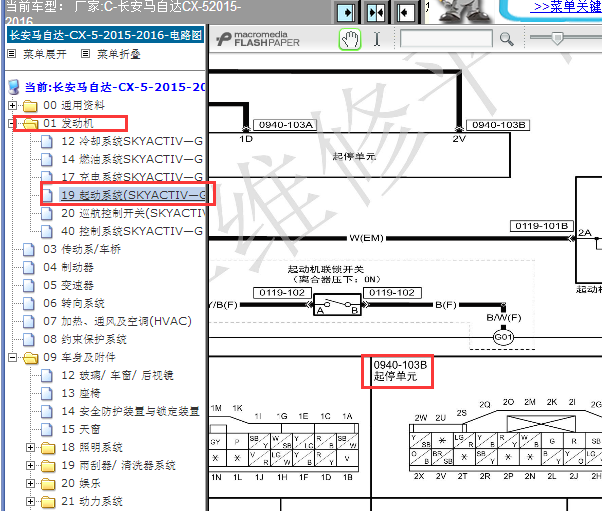
Task: Click the 起动机联锁开关 switch symbol
Action: [x=337, y=305]
